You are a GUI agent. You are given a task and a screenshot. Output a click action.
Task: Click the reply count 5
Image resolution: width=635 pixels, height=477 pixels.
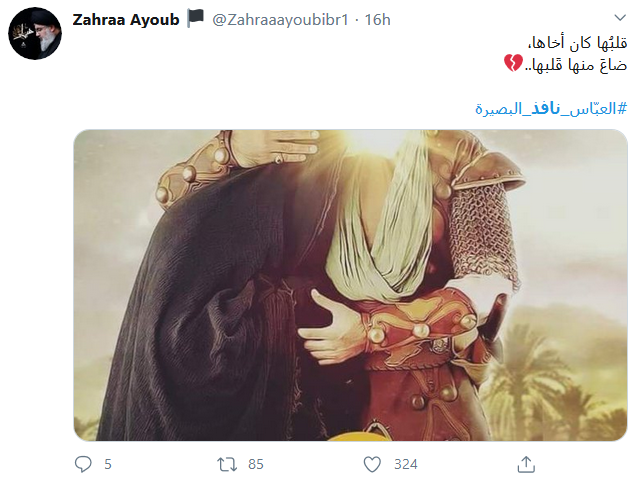click(x=108, y=464)
